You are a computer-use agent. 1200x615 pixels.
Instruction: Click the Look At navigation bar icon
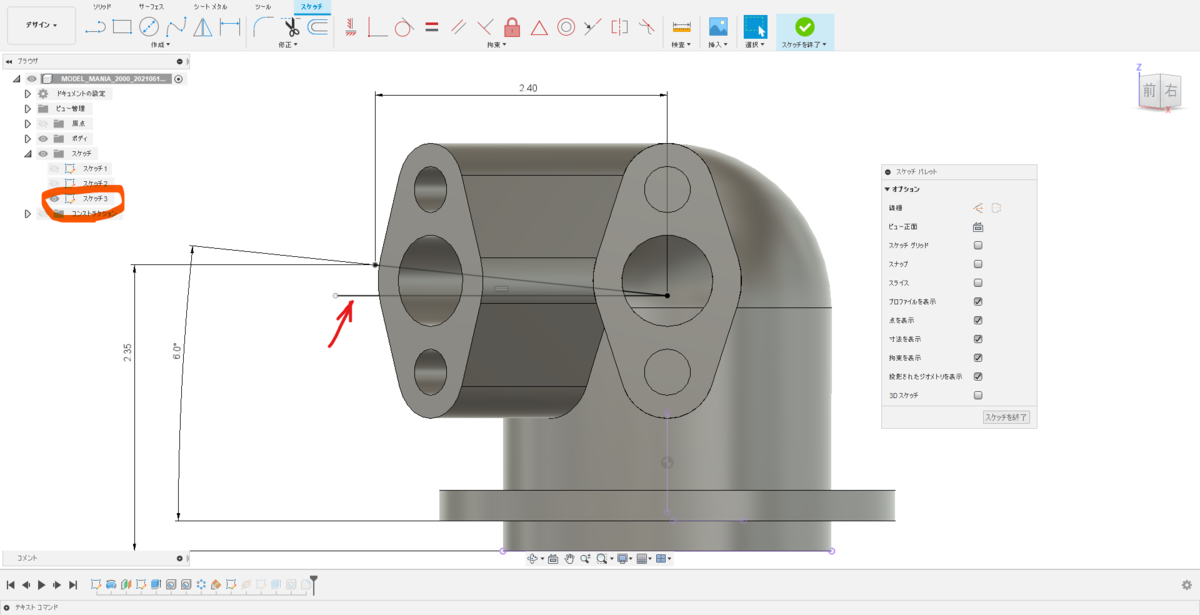552,559
